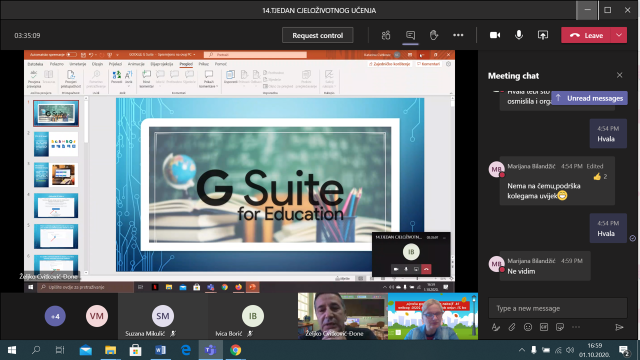Screen dimensions: 640x360
Task: Open the +4 more participants bubble
Action: click(x=55, y=316)
